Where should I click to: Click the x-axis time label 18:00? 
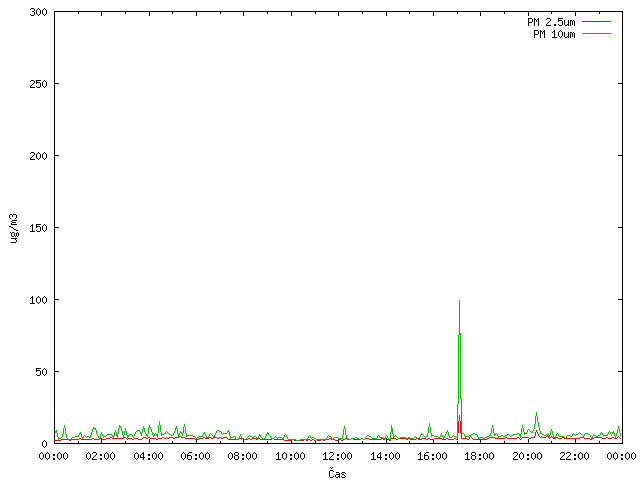479,456
